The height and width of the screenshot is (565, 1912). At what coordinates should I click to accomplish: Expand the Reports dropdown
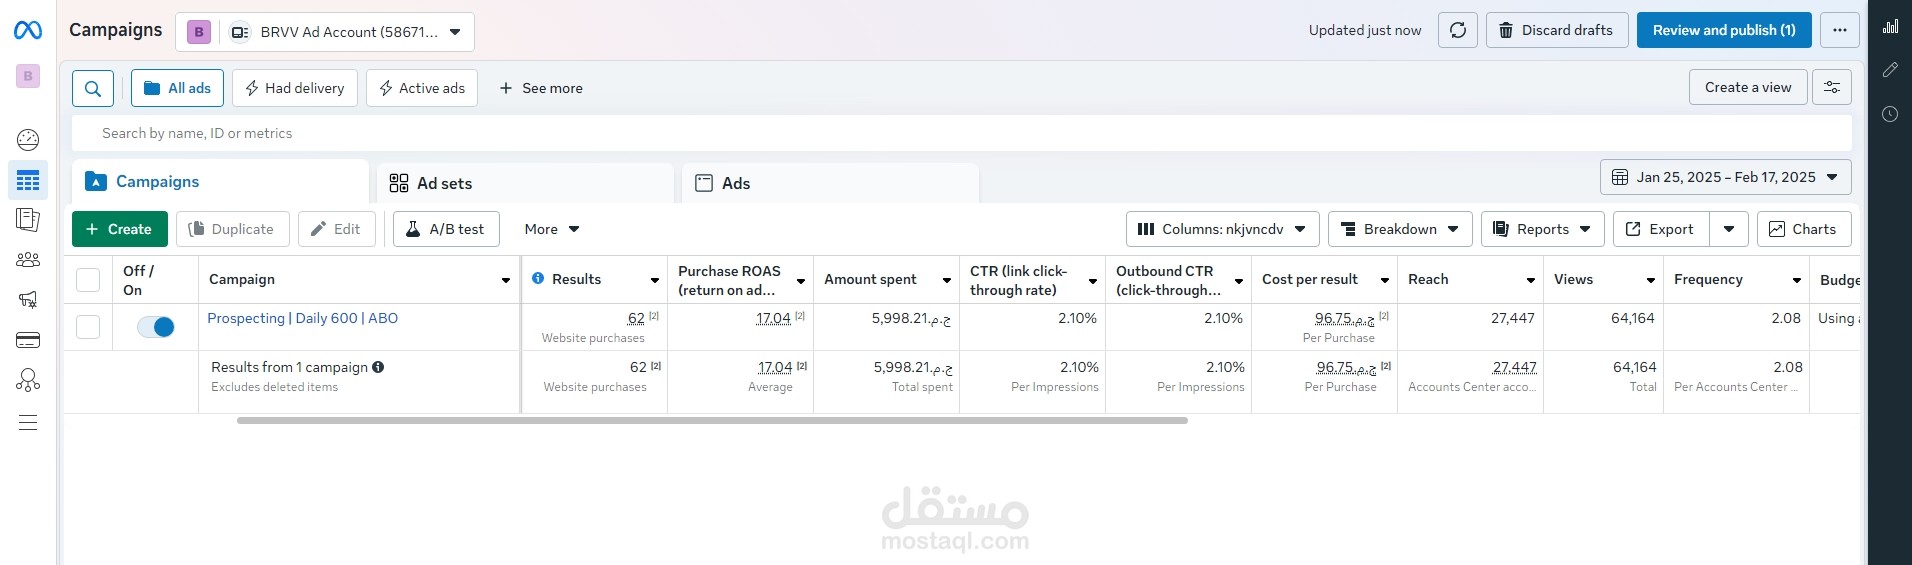pos(1542,229)
